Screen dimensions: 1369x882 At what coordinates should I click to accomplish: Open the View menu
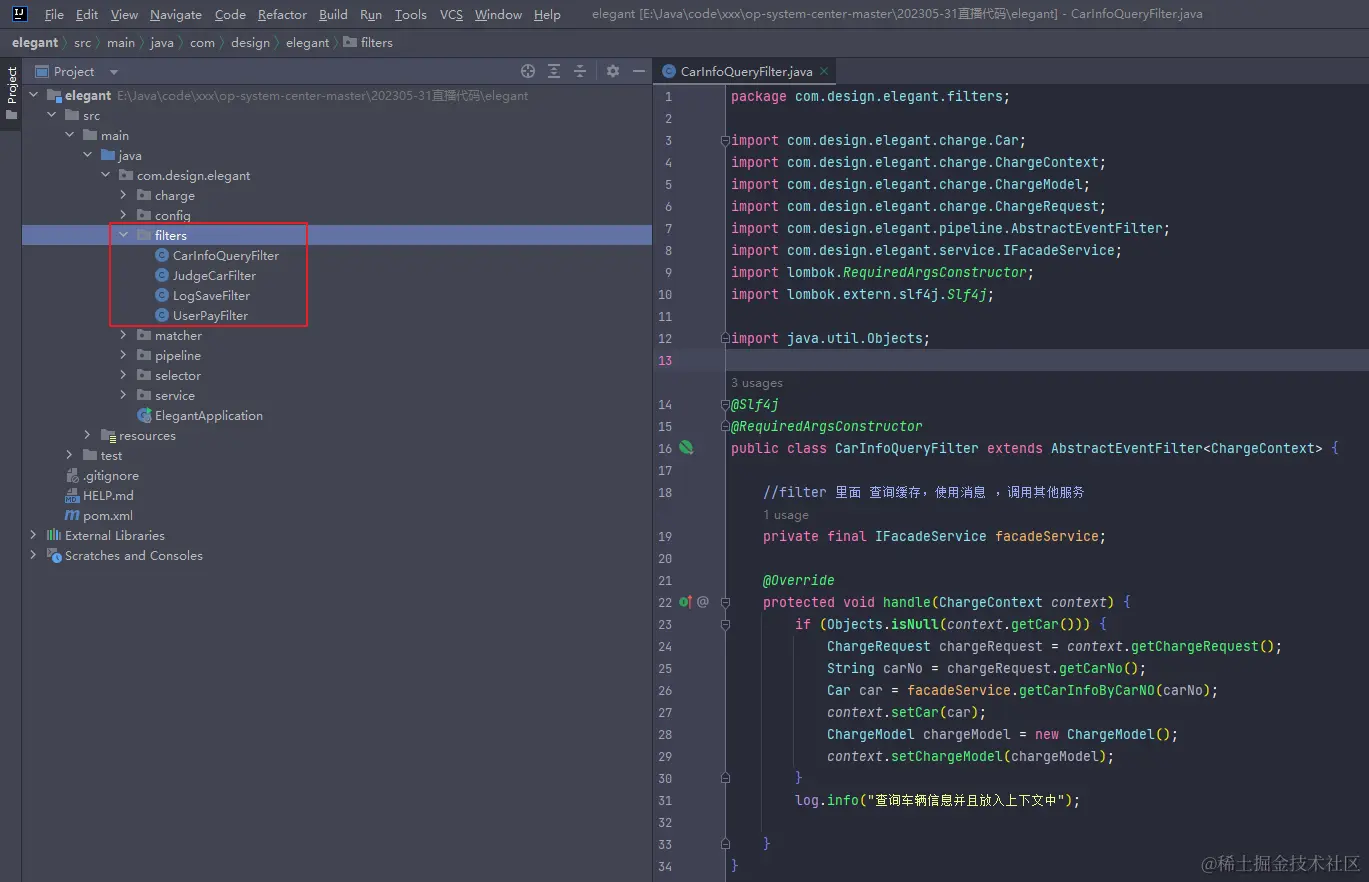tap(124, 14)
